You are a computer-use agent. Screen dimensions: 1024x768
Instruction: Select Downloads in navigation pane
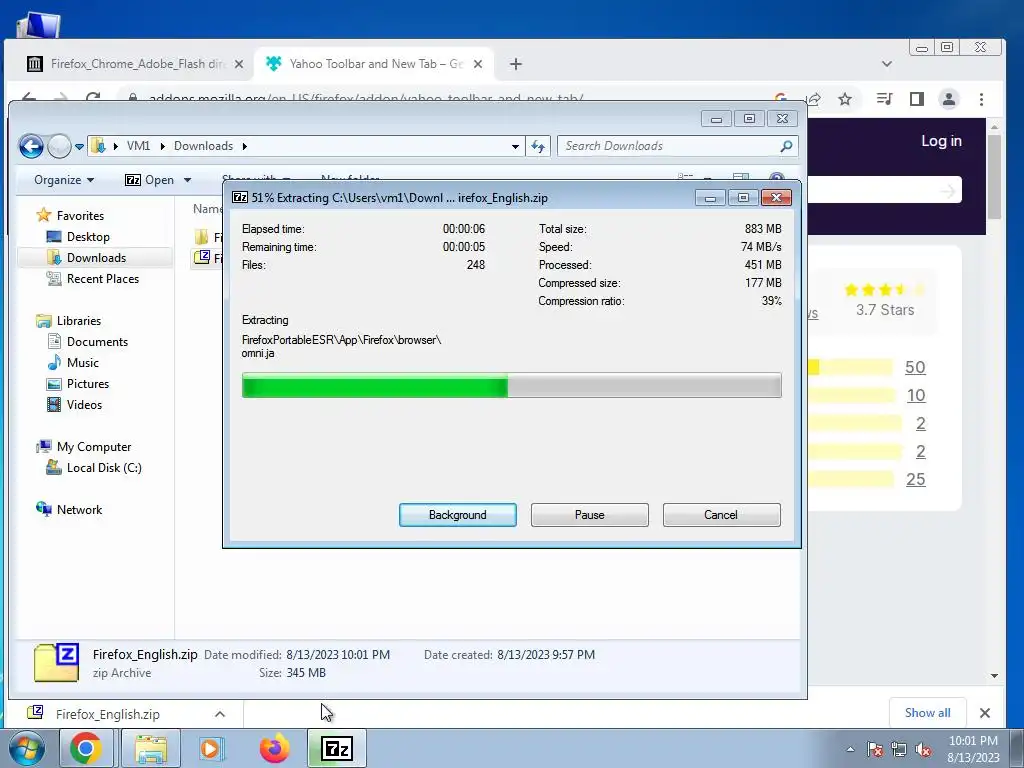95,257
